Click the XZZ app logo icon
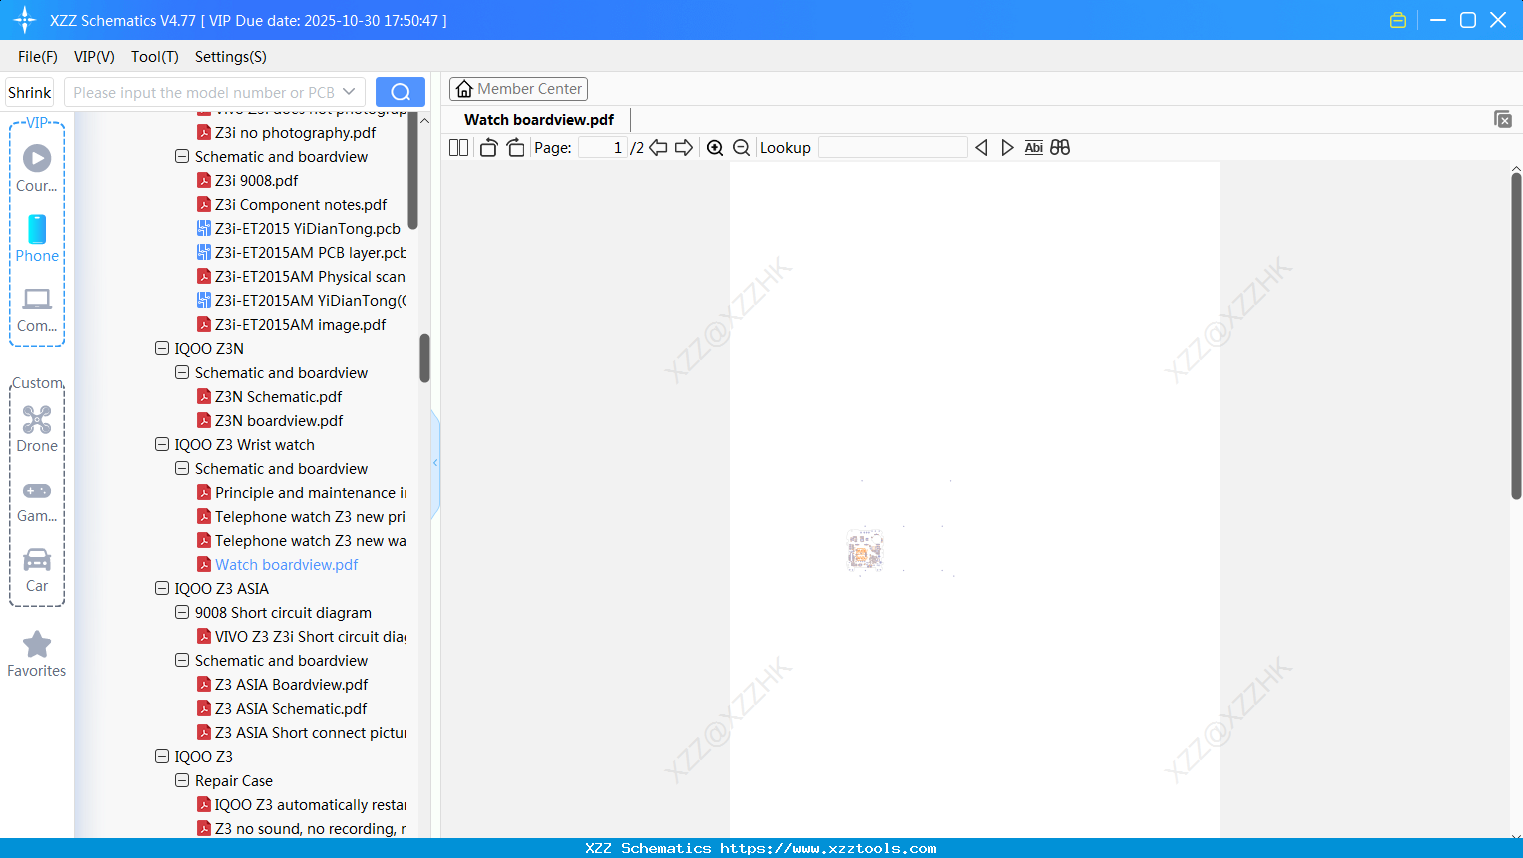The image size is (1523, 858). coord(24,20)
